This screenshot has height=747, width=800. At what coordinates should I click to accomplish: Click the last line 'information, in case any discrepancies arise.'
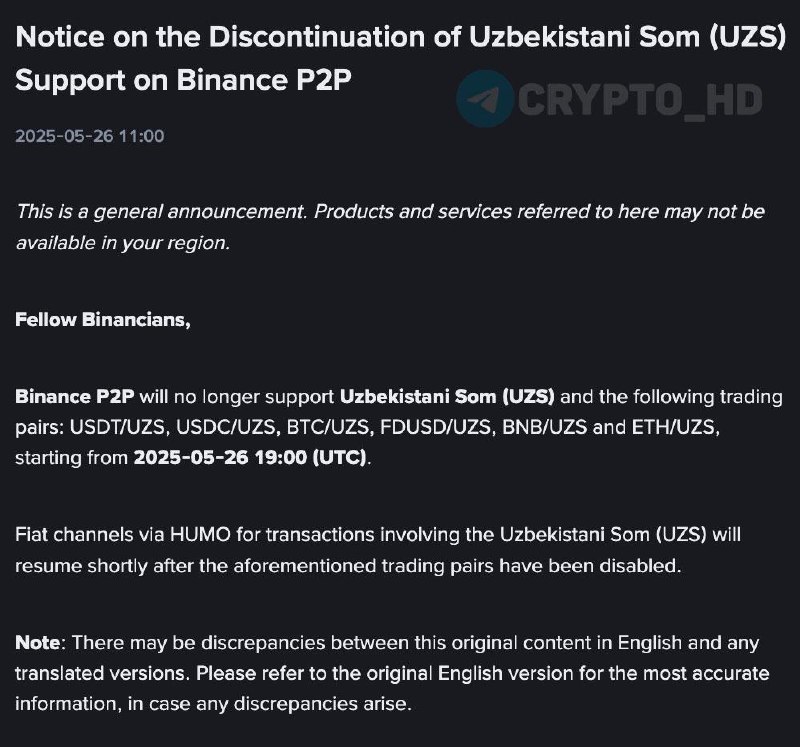[213, 704]
